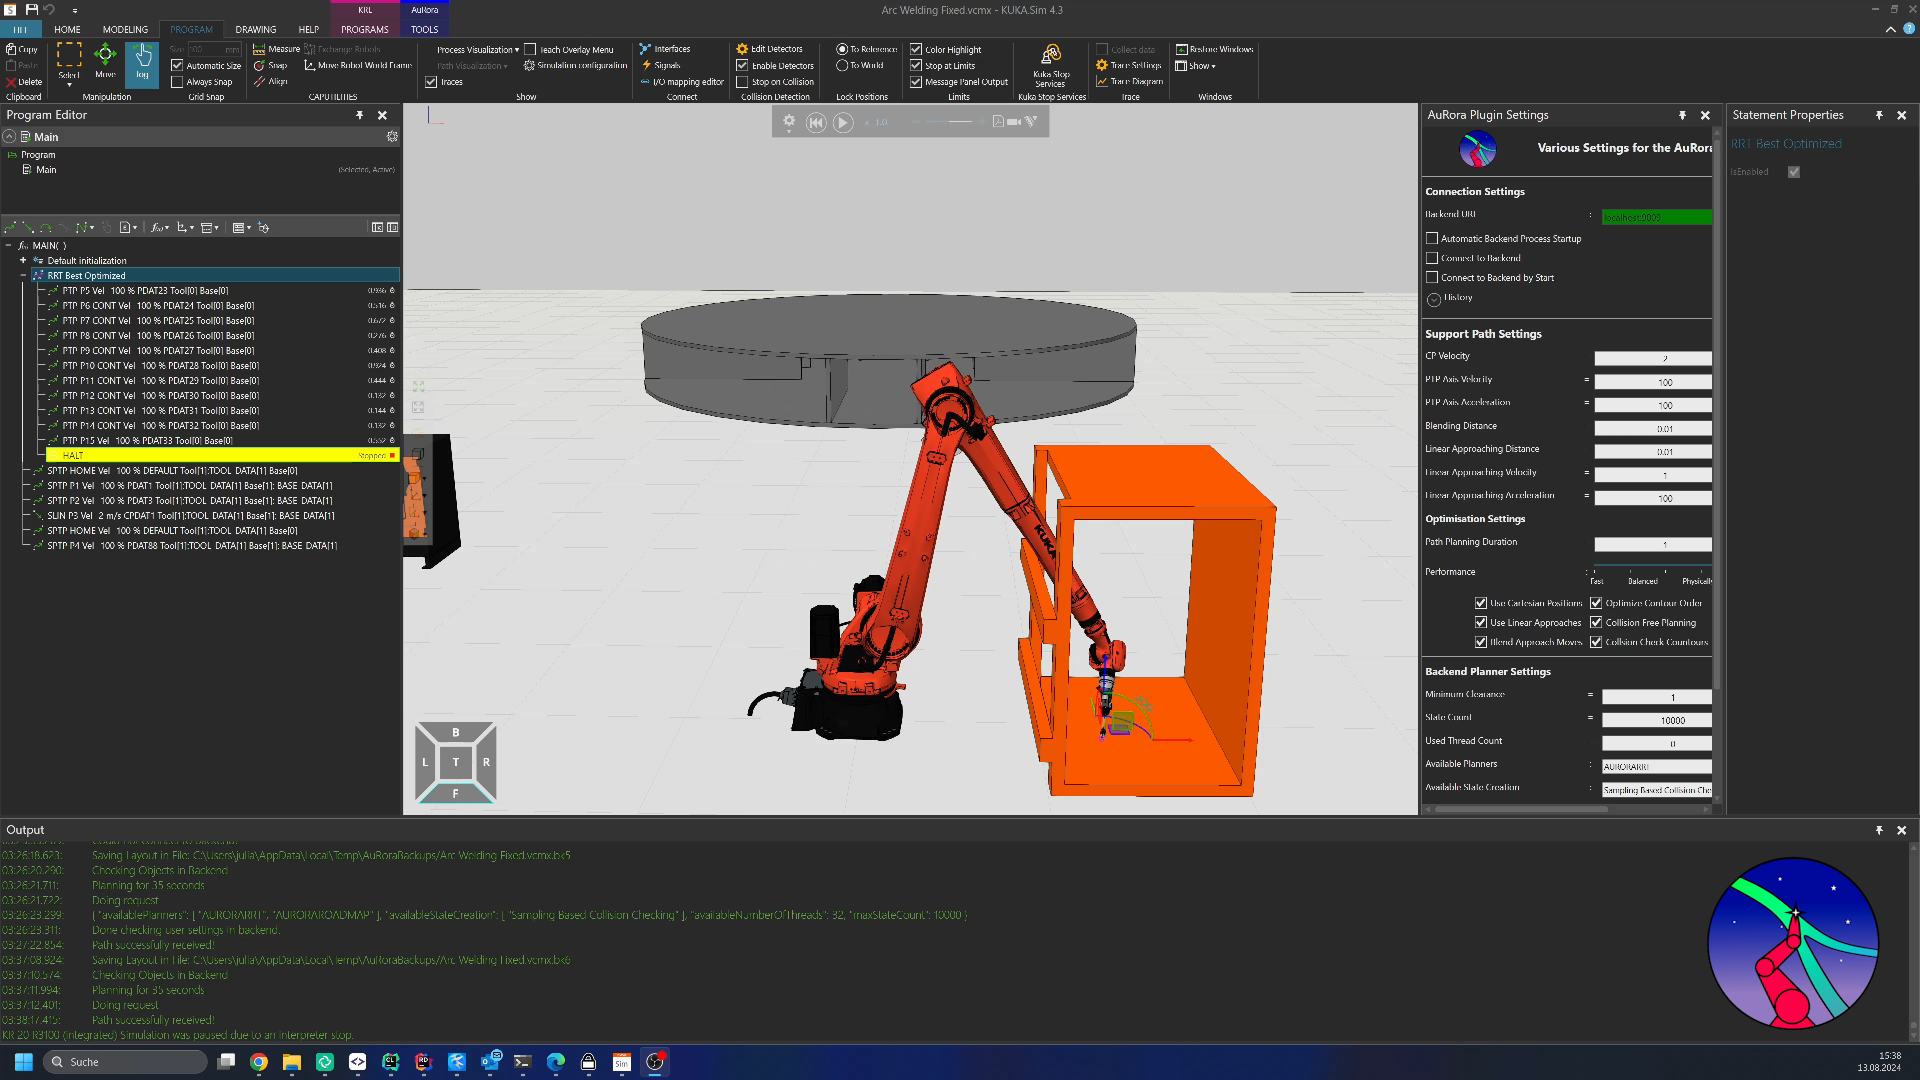
Task: Open Trace Settings
Action: 1129,66
